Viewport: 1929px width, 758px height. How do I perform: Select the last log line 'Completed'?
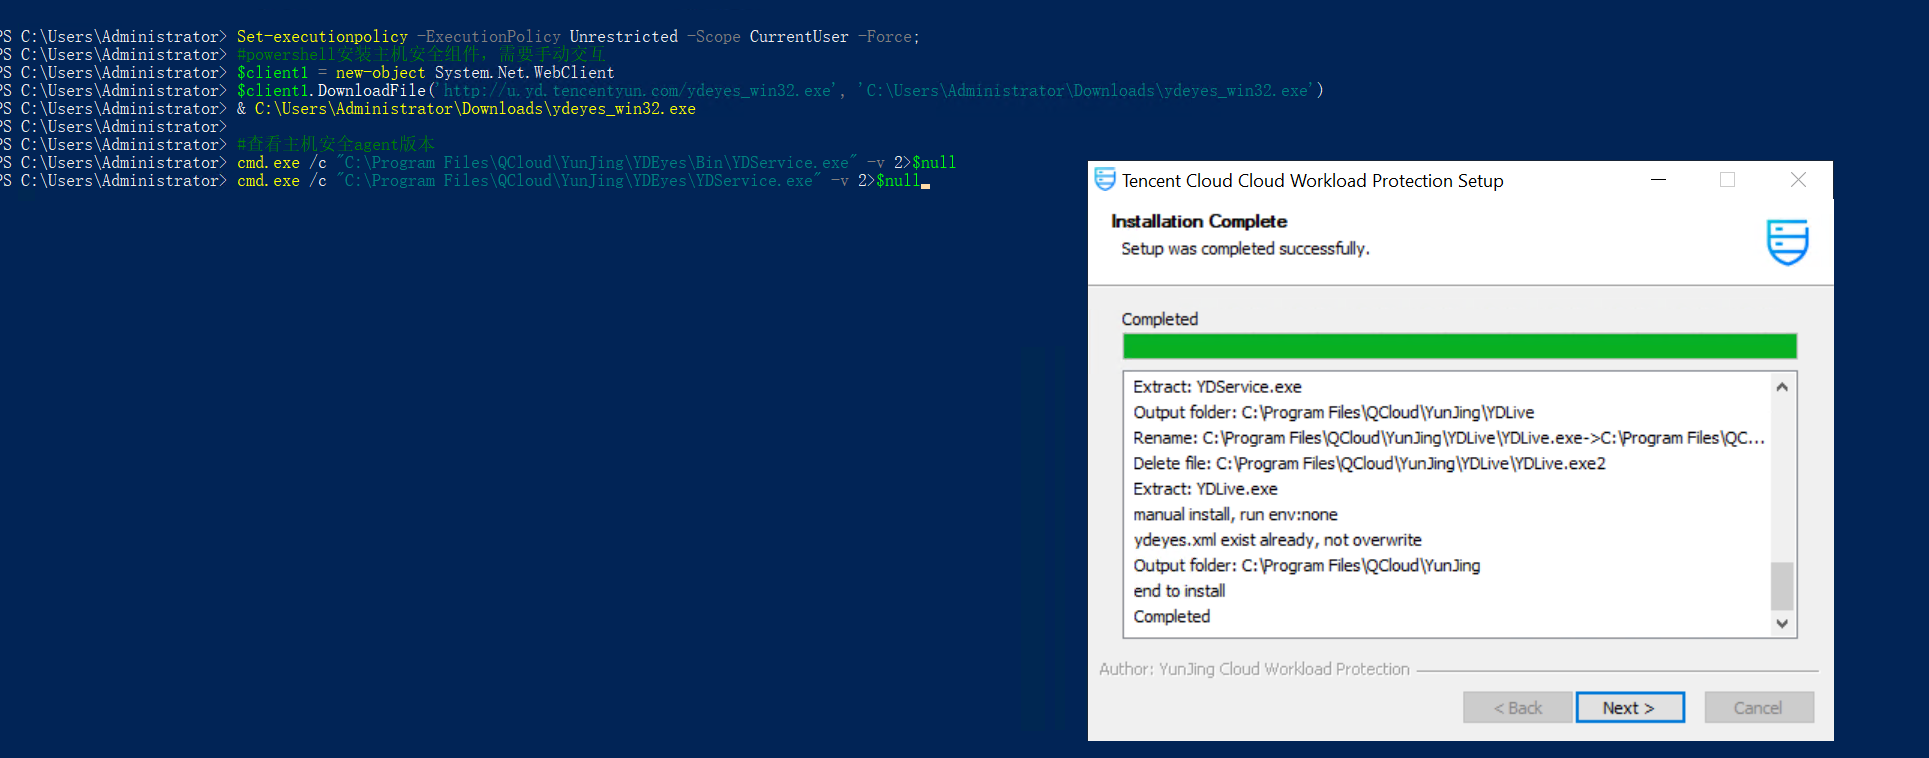(1171, 616)
